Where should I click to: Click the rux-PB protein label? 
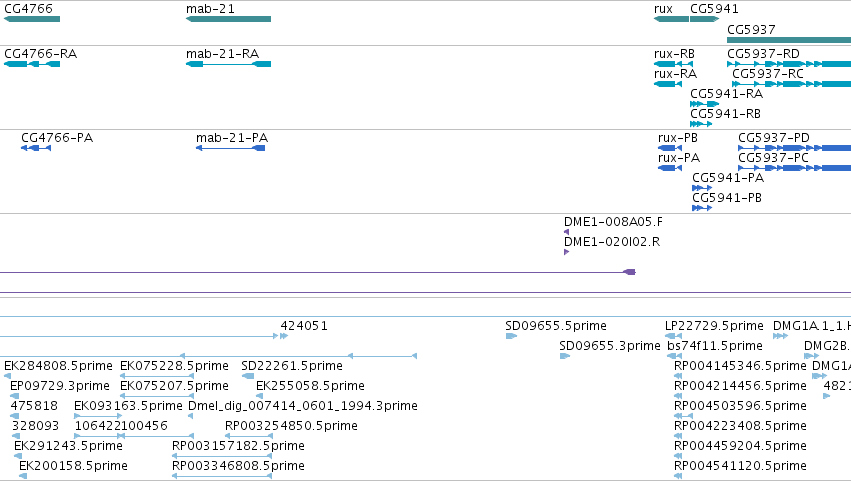click(678, 138)
